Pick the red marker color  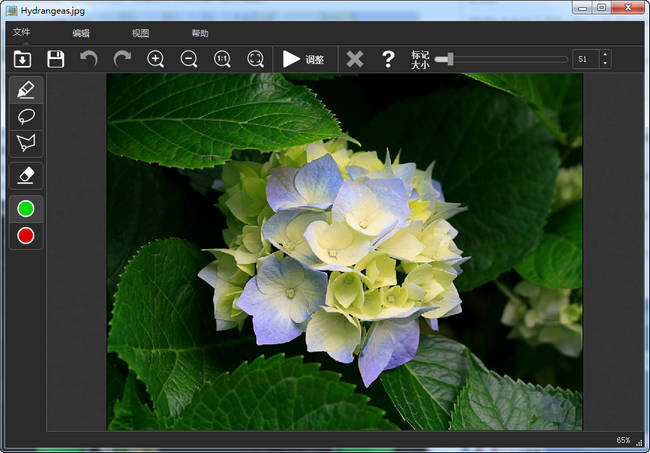[26, 236]
